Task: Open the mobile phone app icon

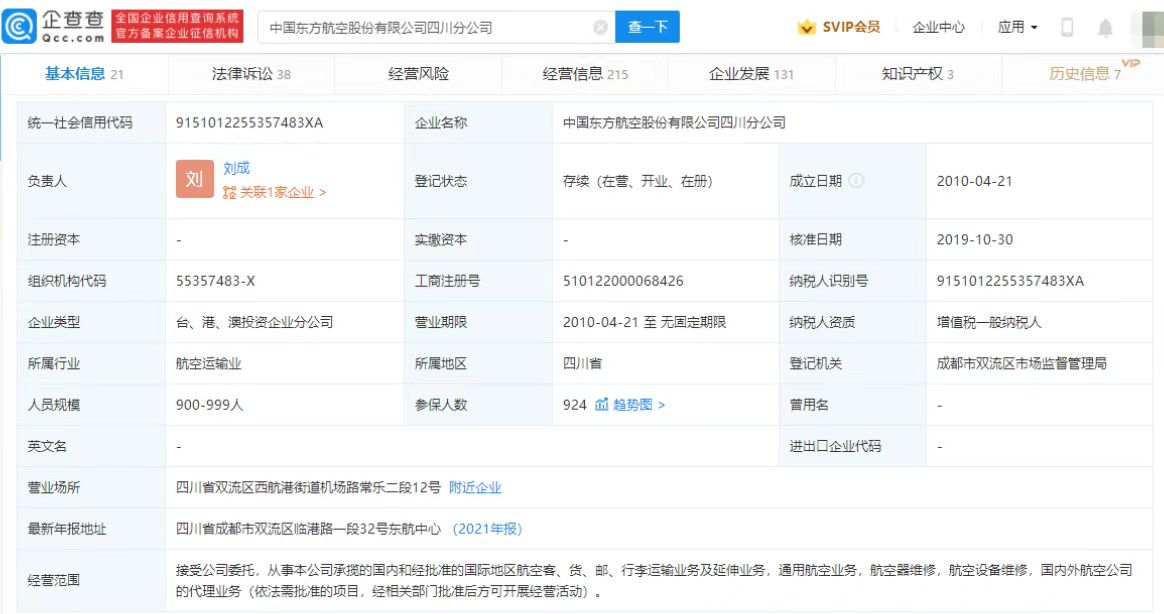Action: tap(1067, 27)
